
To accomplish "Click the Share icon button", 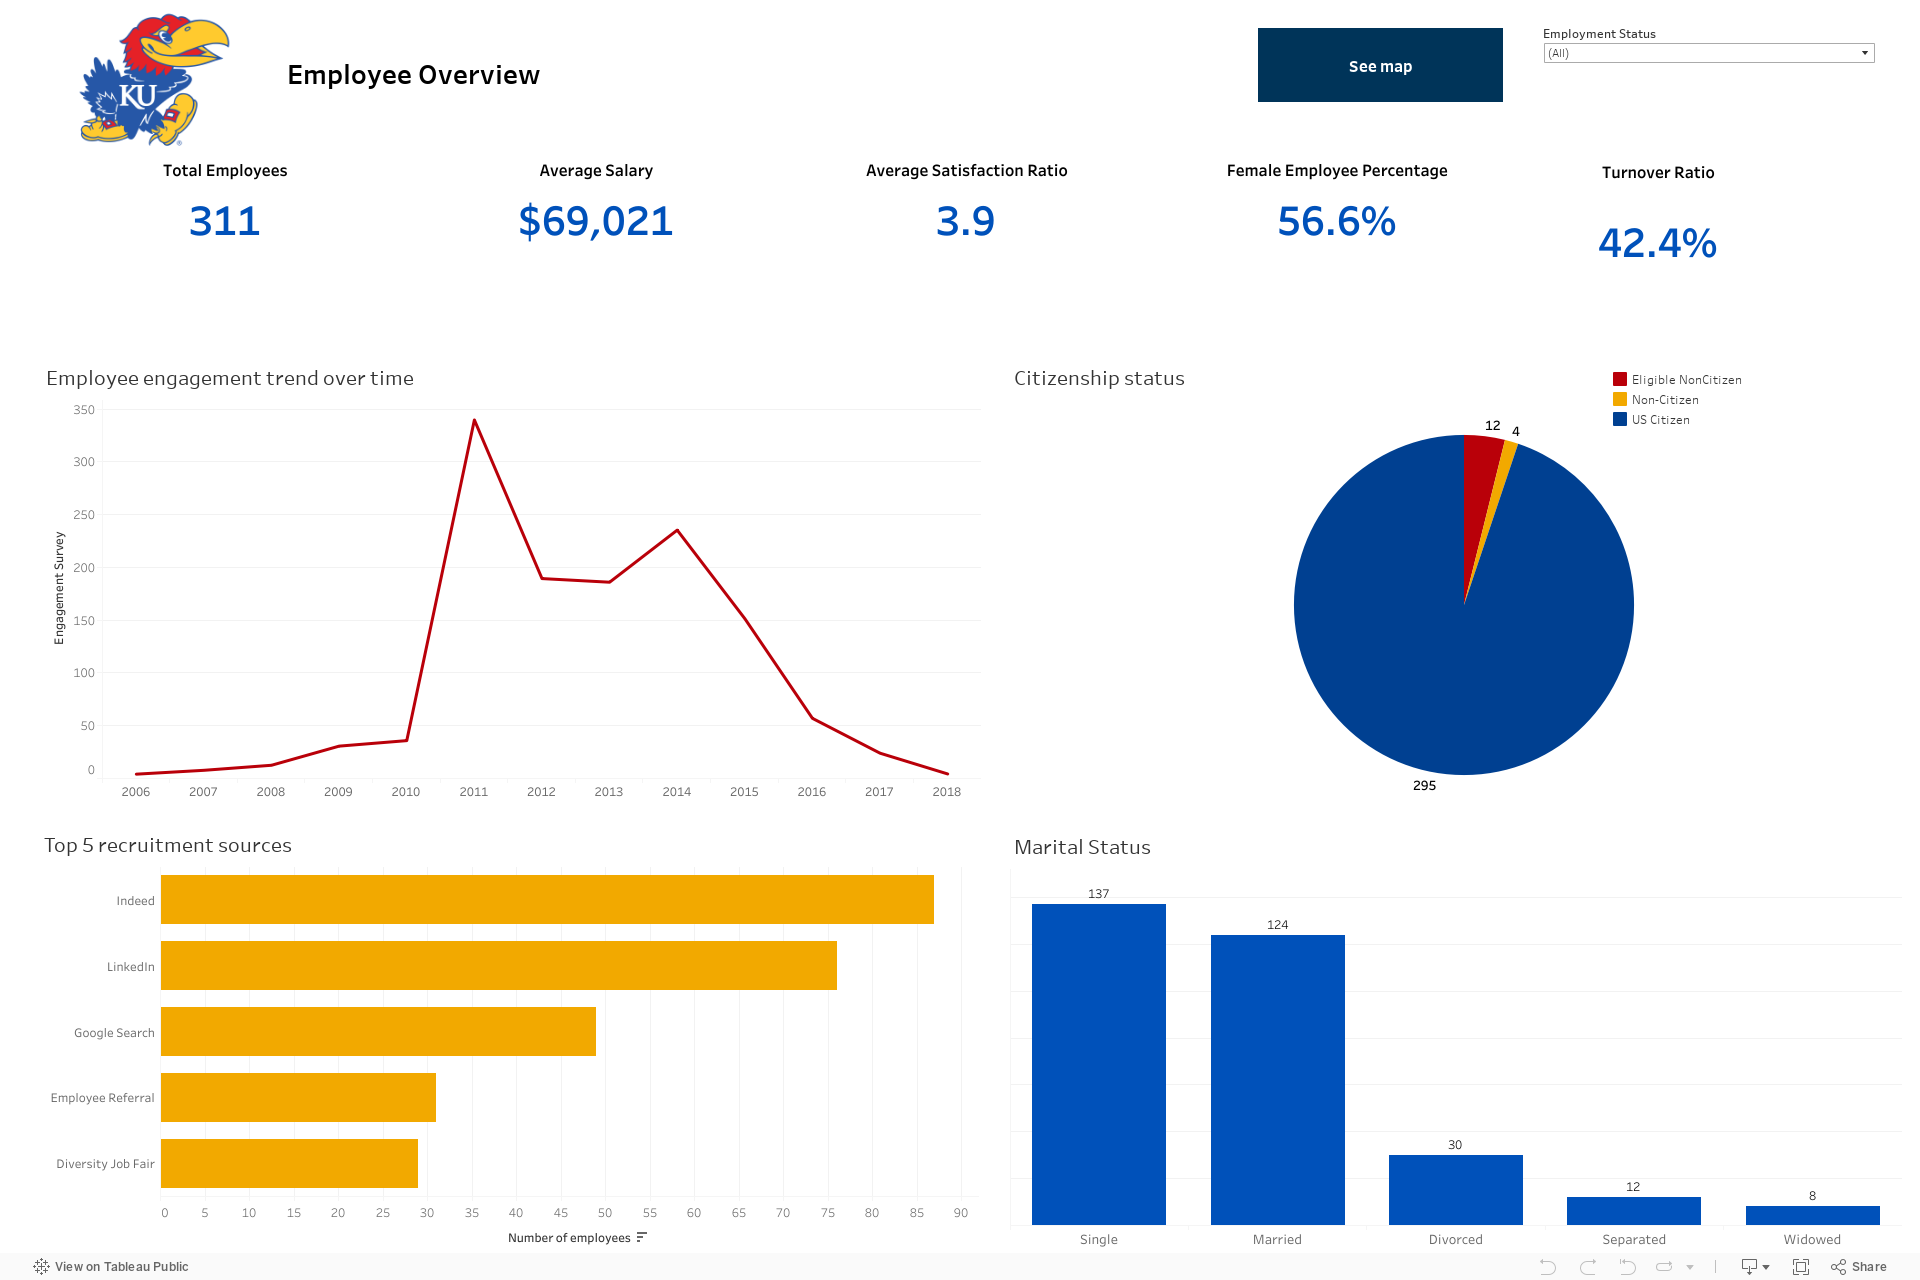I will pyautogui.click(x=1859, y=1267).
